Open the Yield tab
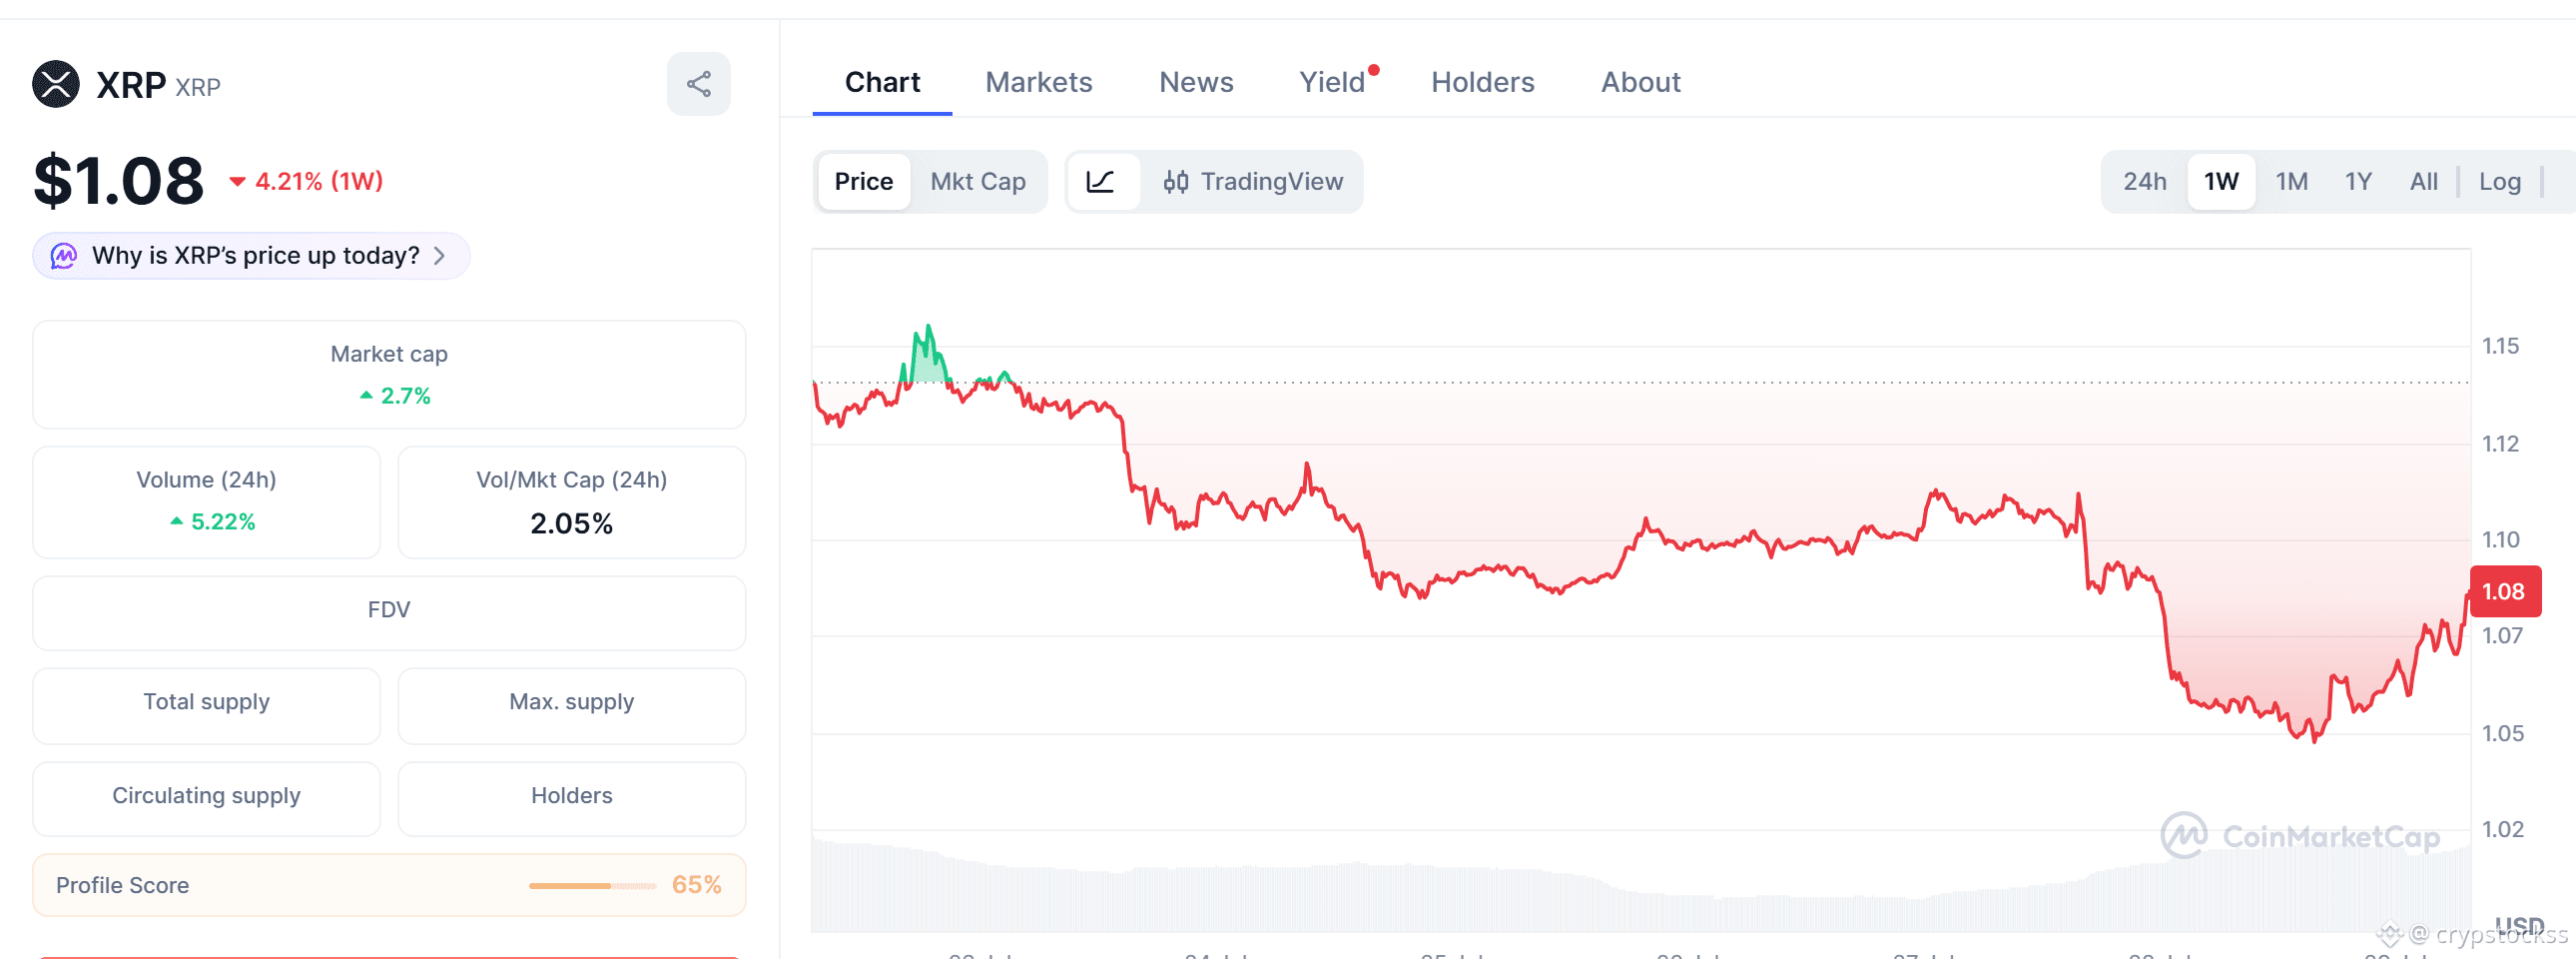 [x=1332, y=82]
